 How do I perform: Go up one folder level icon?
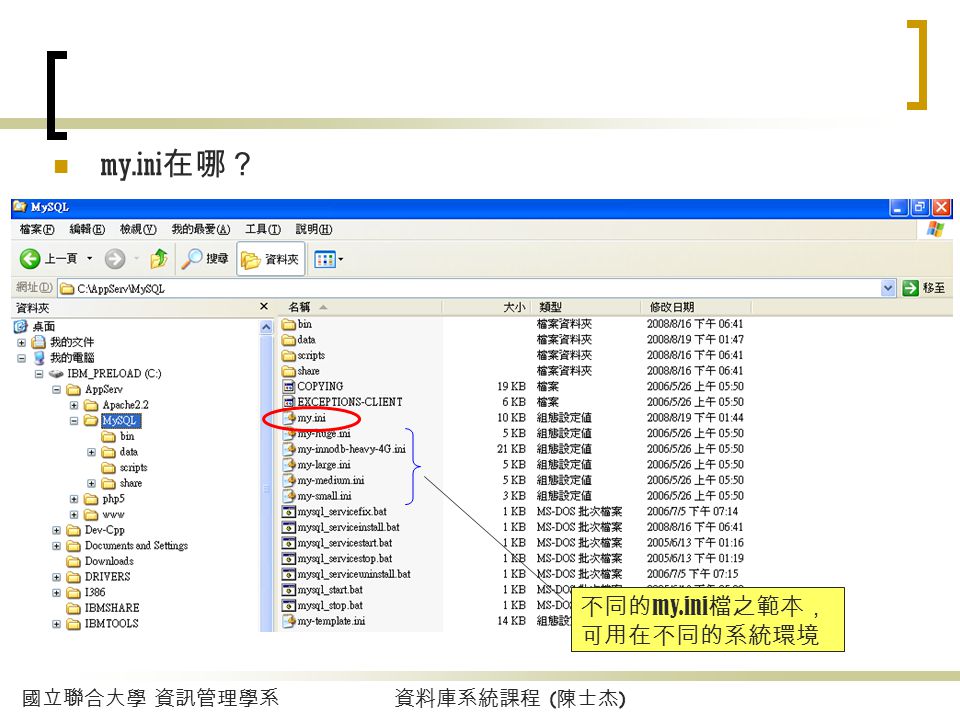pos(159,259)
